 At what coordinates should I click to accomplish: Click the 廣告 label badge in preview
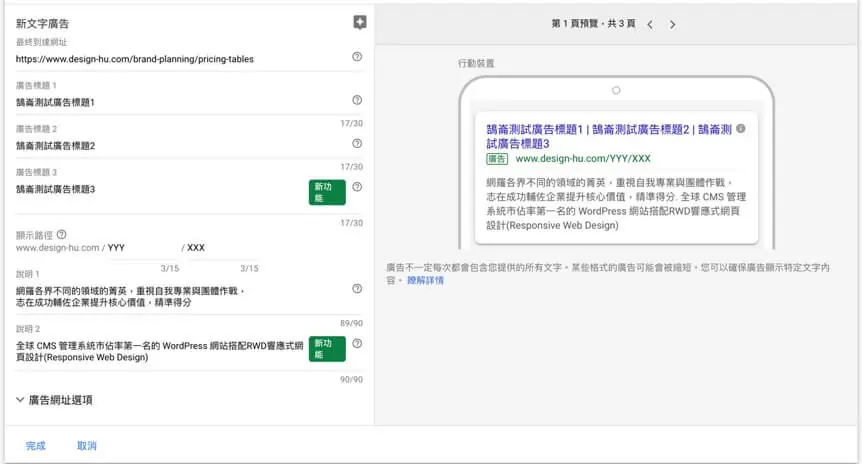tap(497, 159)
